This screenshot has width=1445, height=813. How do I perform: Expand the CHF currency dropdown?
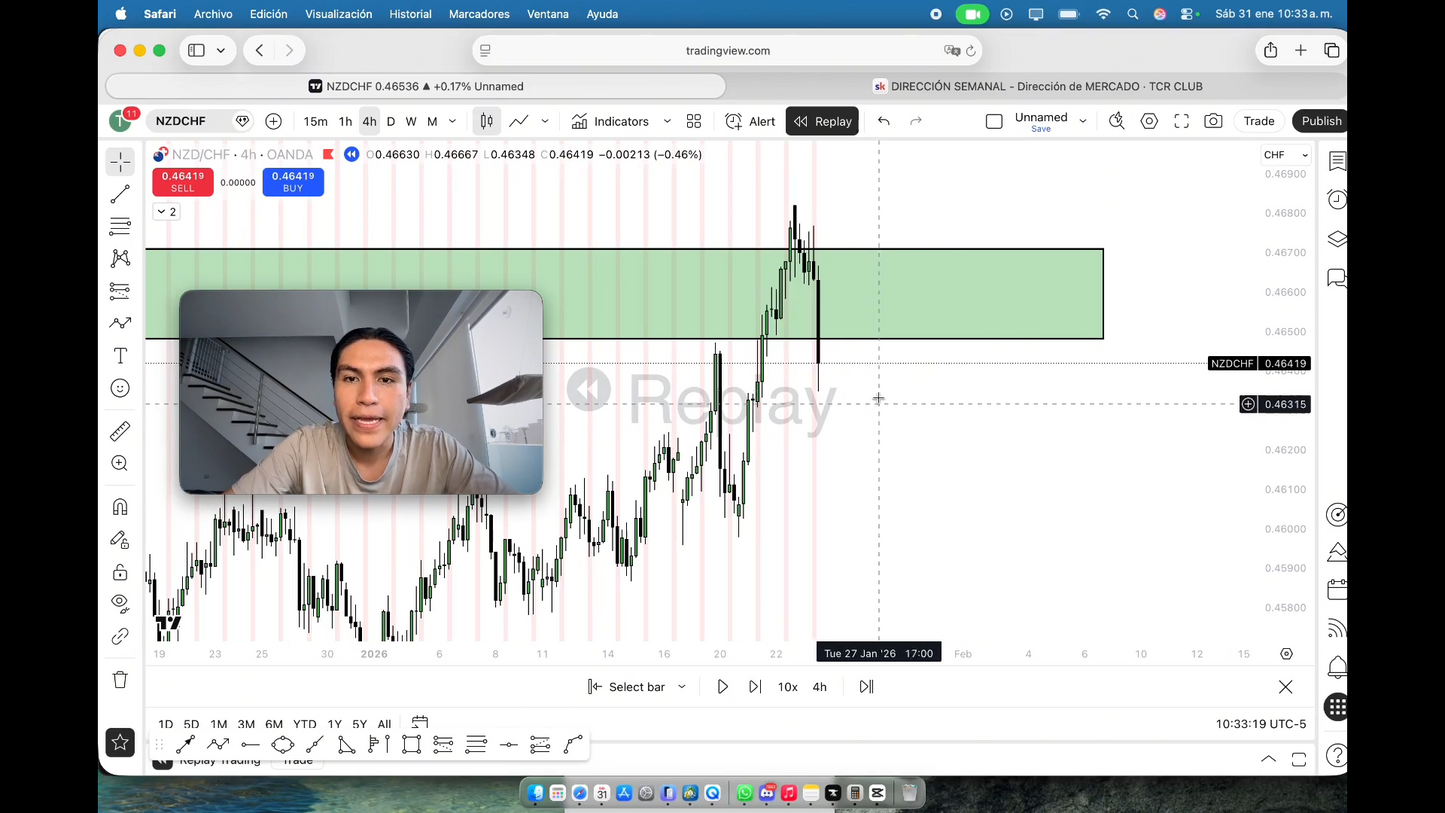click(1284, 154)
